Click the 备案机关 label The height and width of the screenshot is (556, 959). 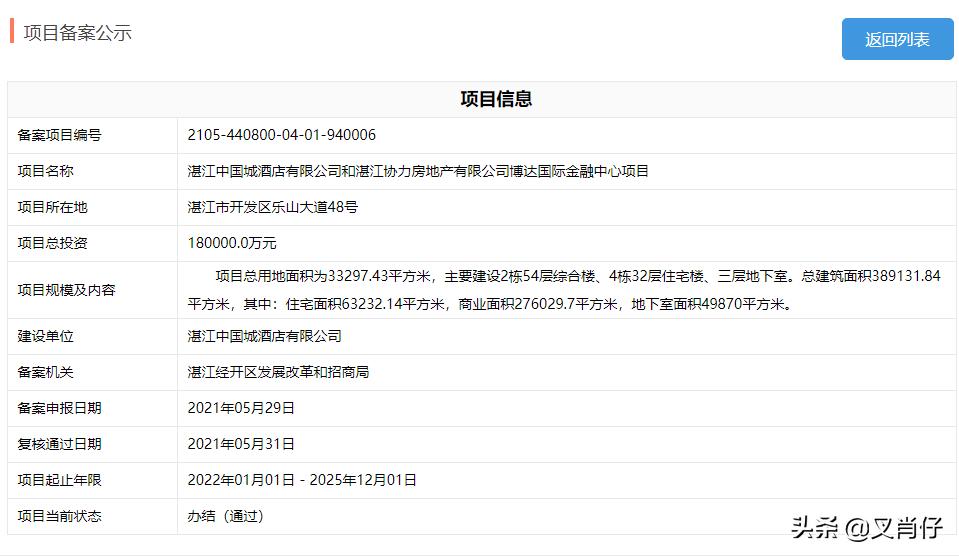click(x=45, y=373)
